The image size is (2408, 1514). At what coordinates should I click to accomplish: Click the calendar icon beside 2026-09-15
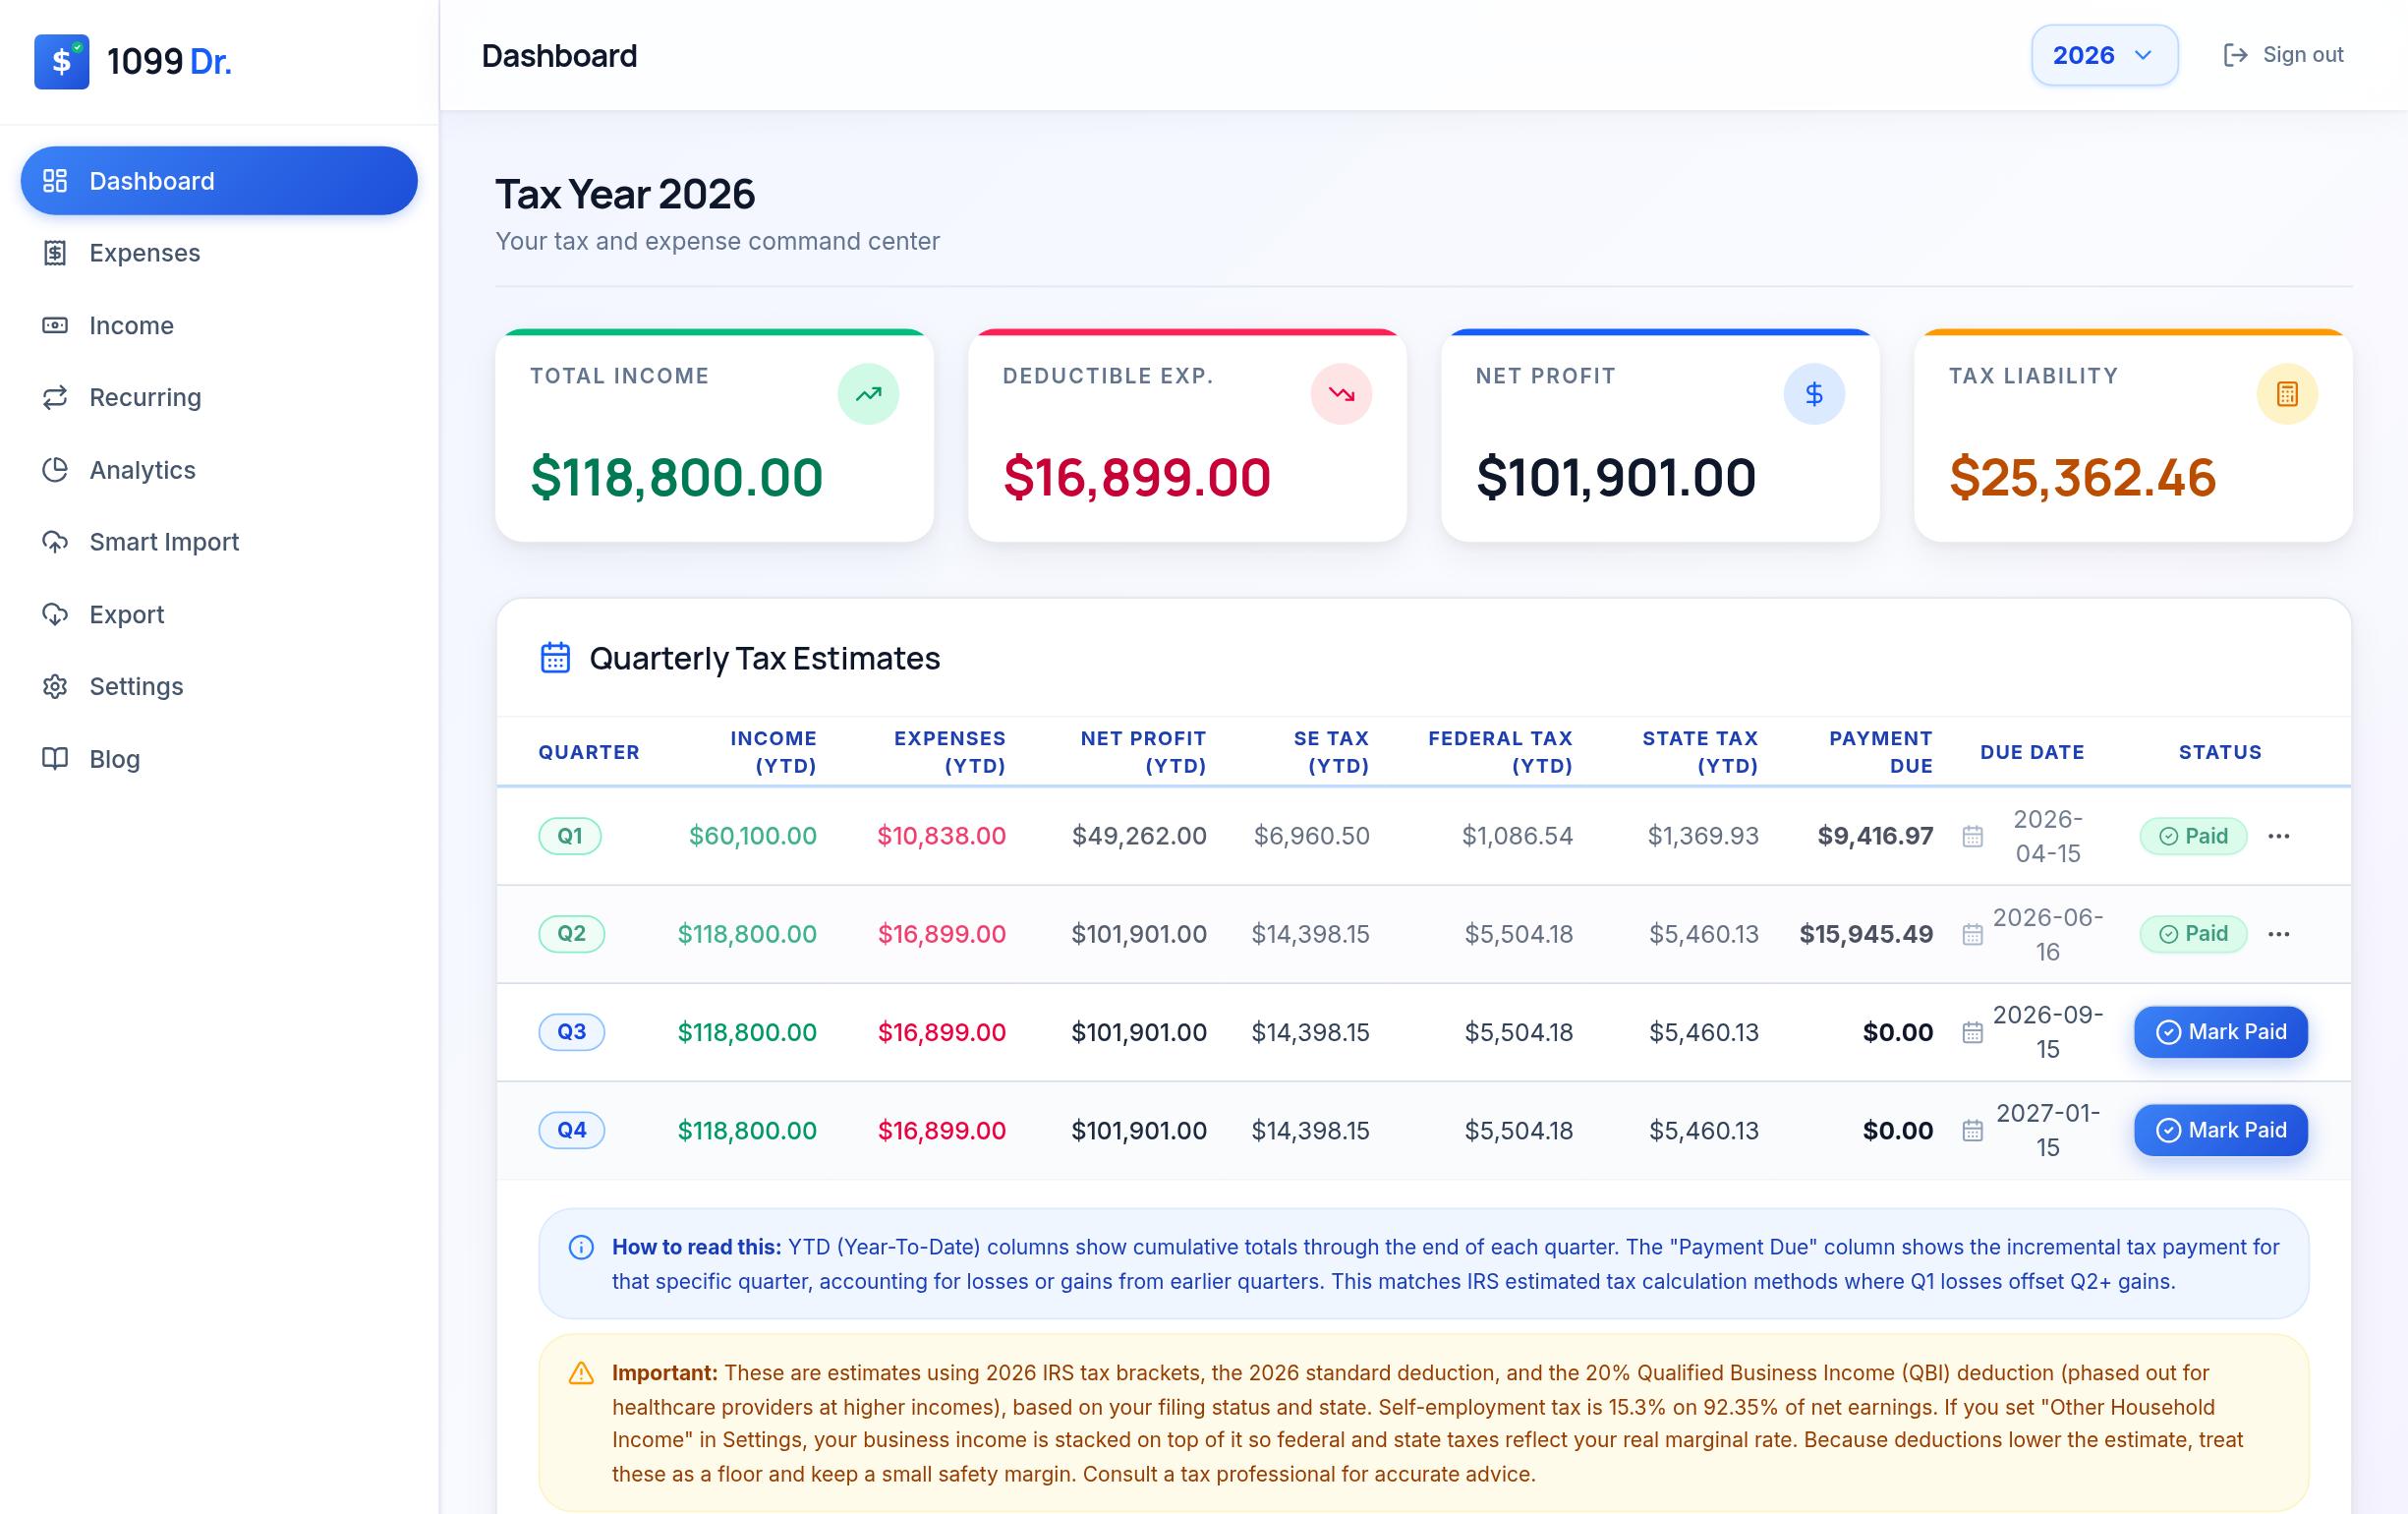pyautogui.click(x=1972, y=1032)
